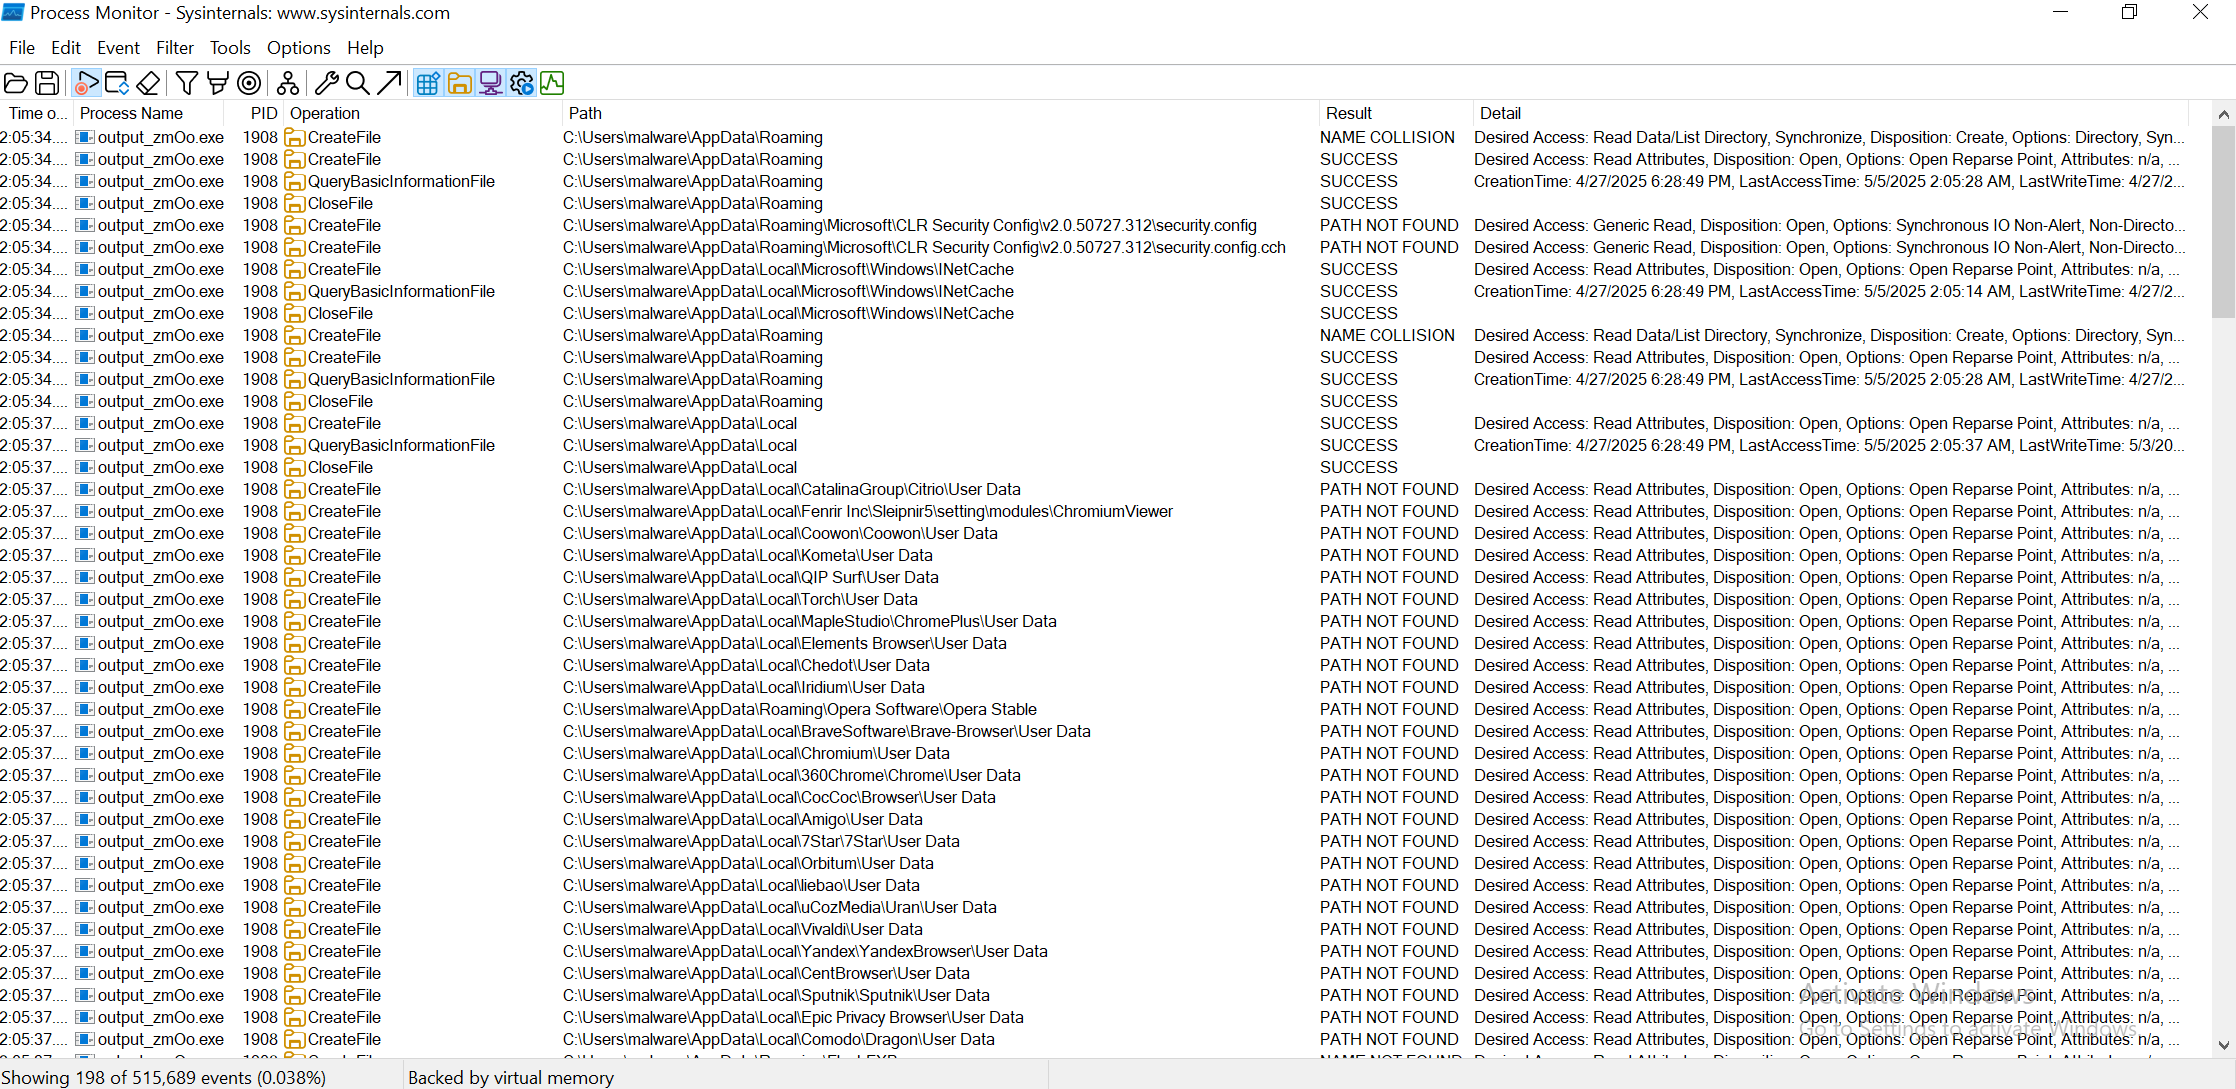Open the Filter menu

[x=175, y=48]
